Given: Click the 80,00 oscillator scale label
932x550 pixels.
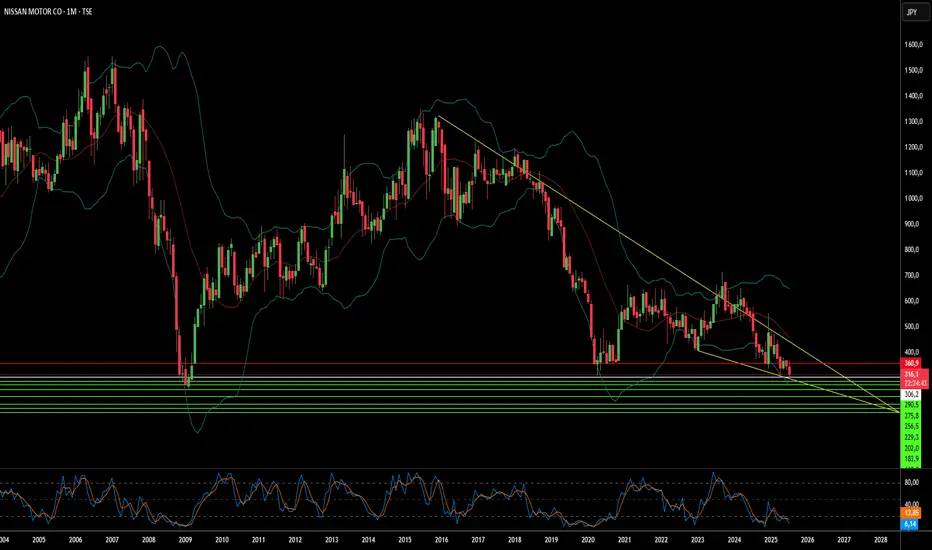Looking at the screenshot, I should [912, 483].
